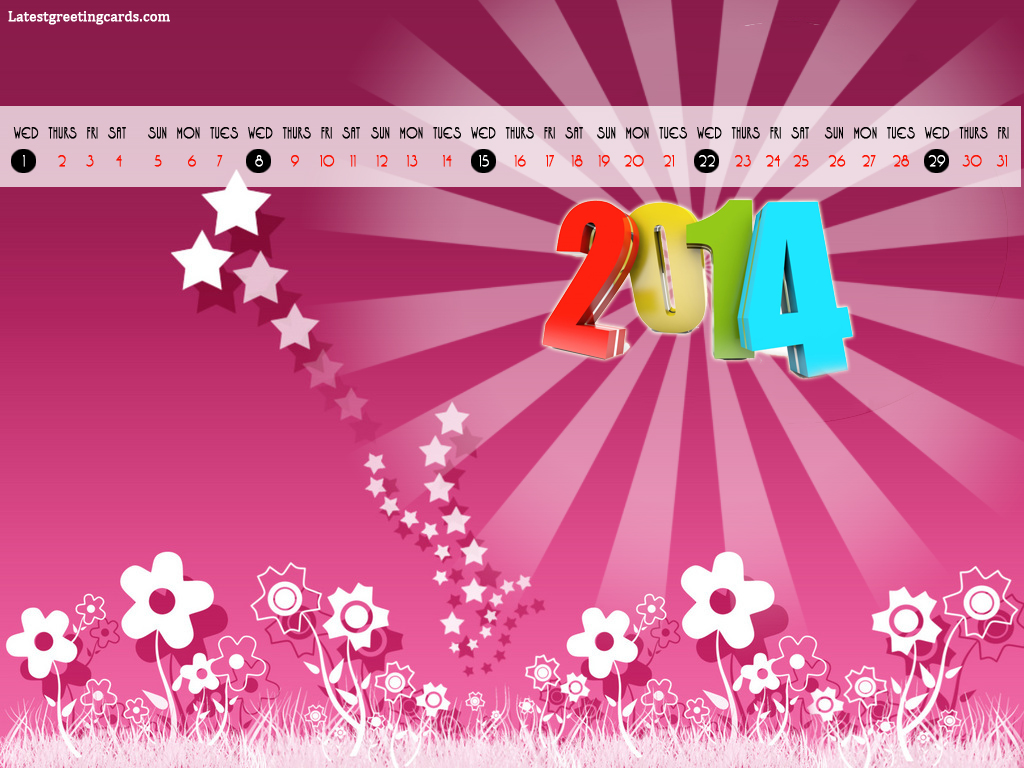Click the WED label above date 22

[x=709, y=133]
